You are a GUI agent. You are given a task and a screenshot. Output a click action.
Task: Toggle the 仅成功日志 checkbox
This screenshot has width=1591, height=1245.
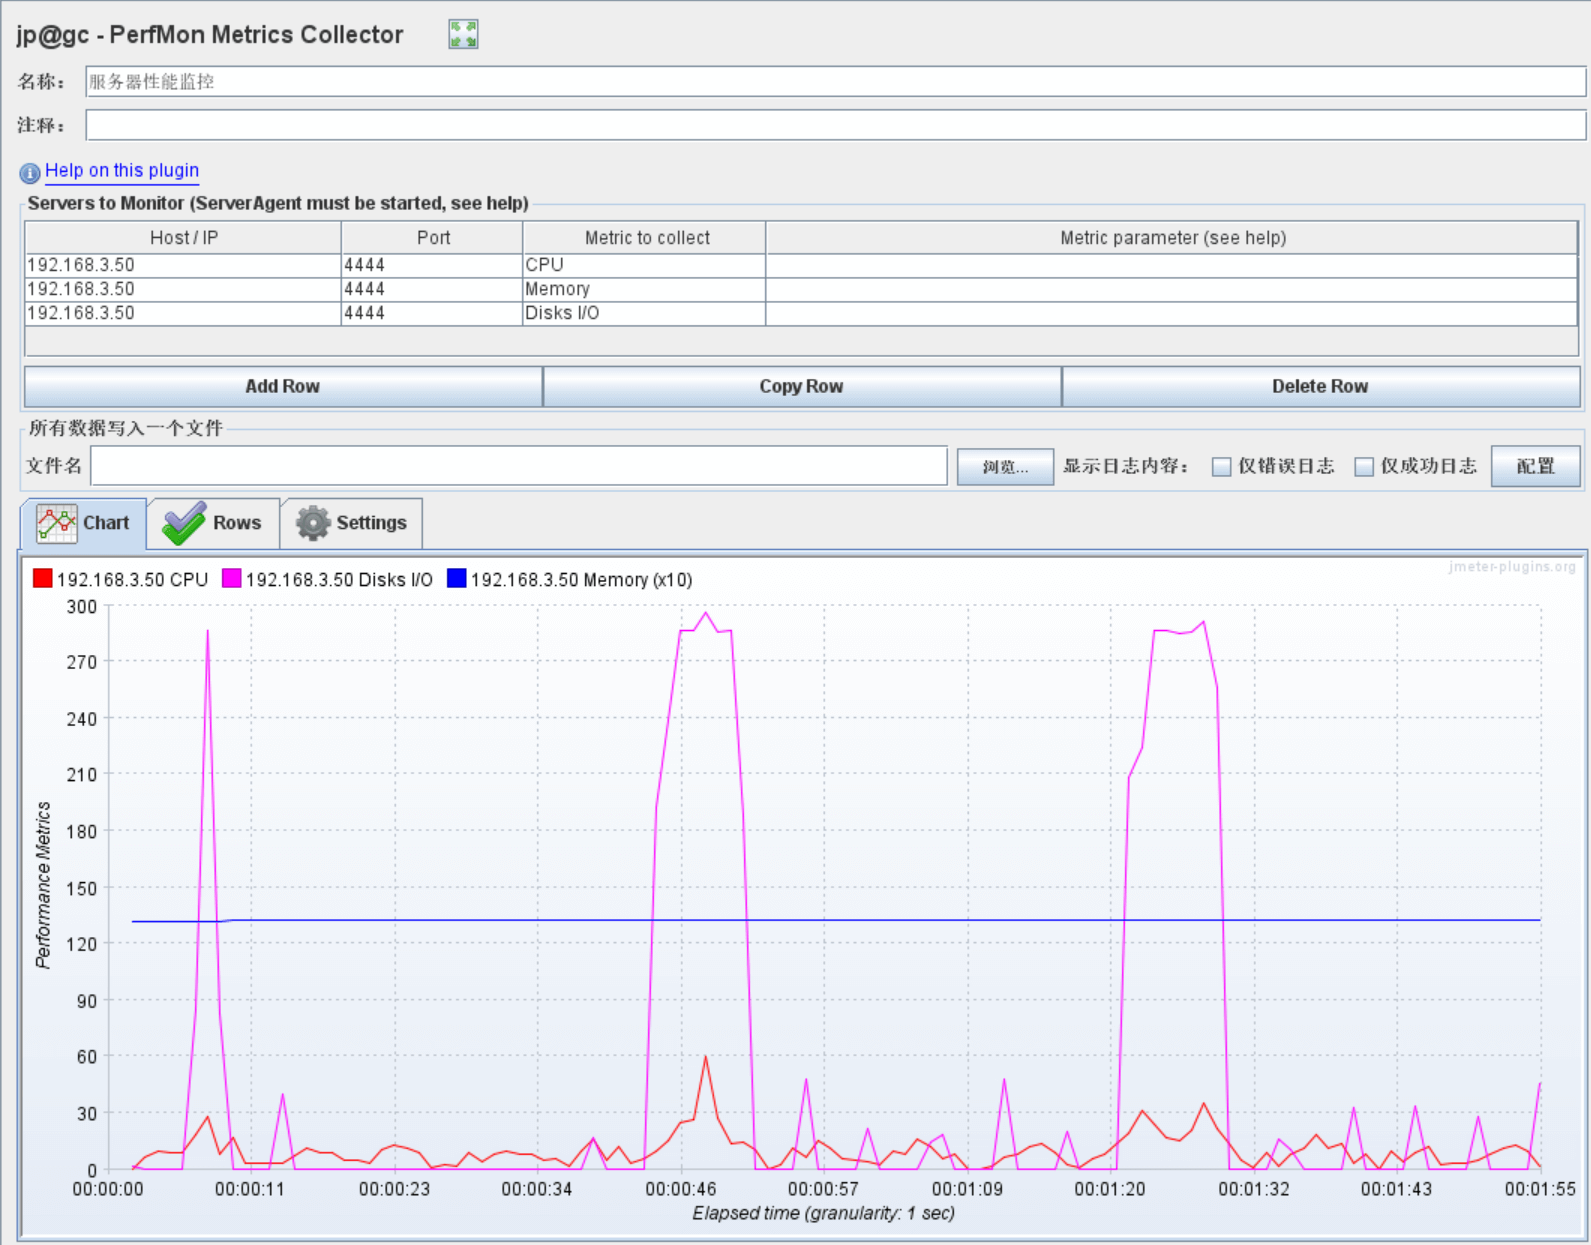[1363, 467]
